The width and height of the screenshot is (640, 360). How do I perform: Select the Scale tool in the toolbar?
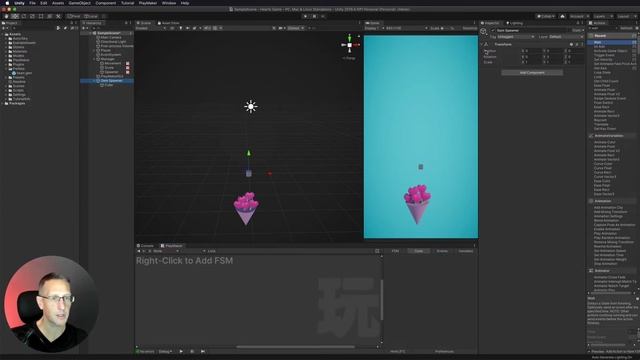coord(32,16)
